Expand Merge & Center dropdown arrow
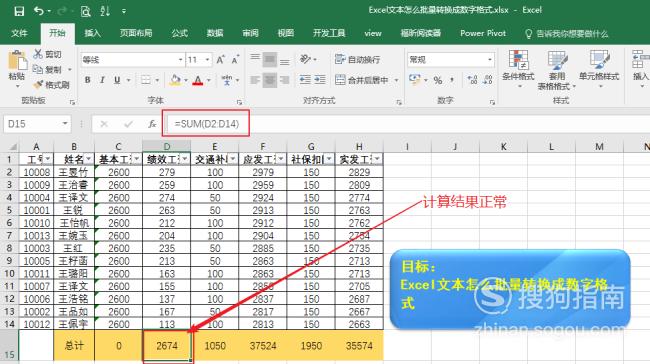Viewport: 650px width, 364px height. 396,80
